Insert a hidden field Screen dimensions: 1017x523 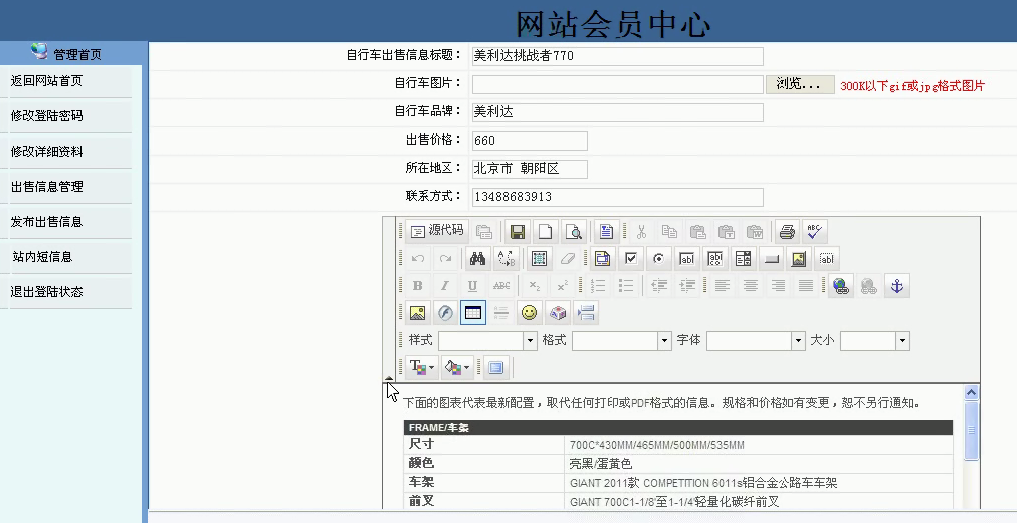(x=827, y=259)
